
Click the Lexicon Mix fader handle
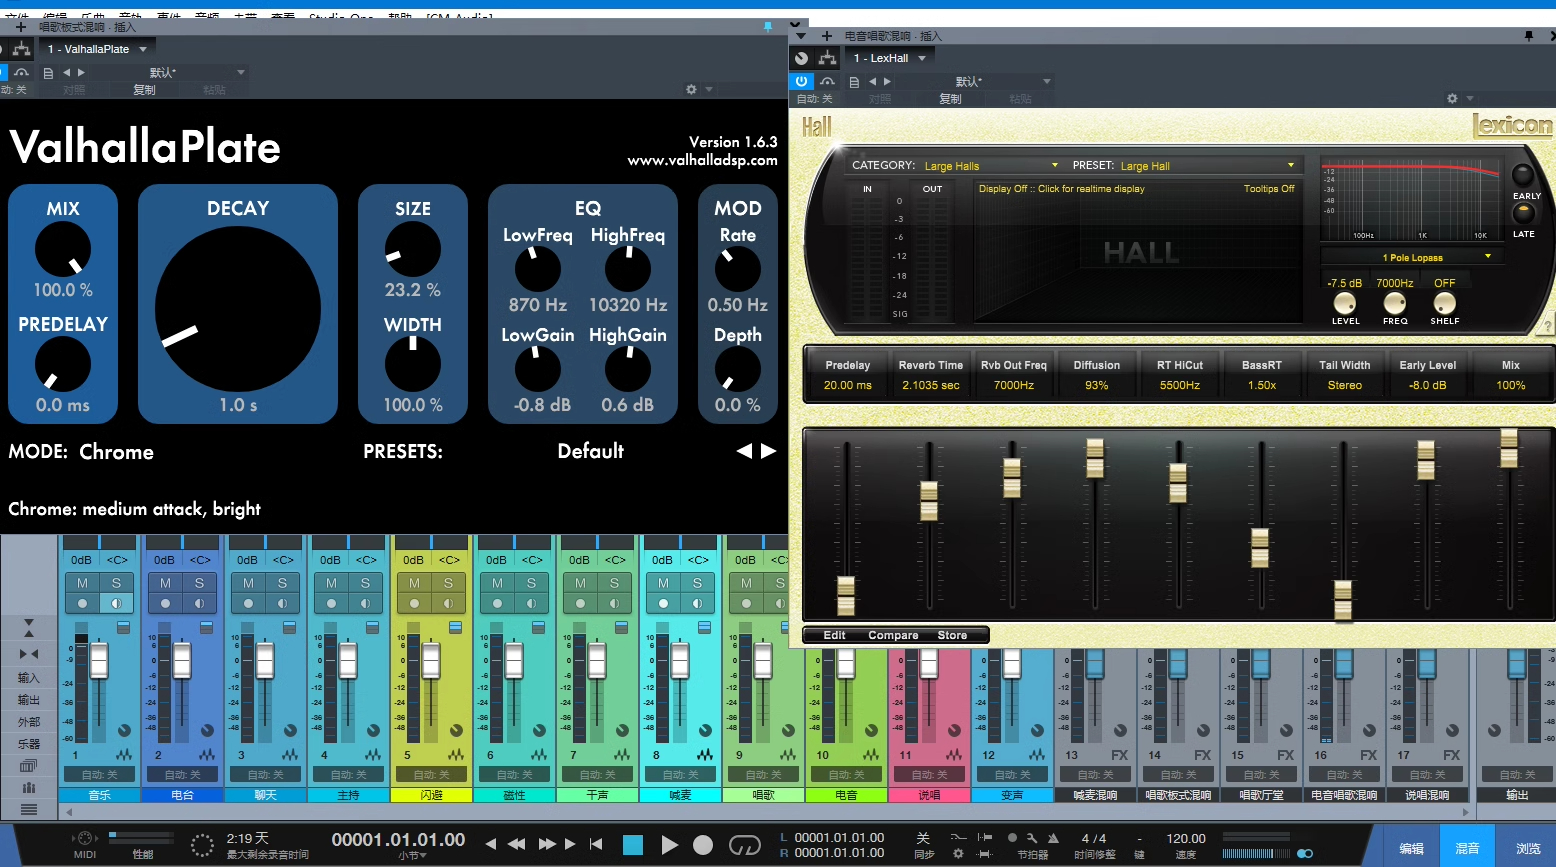point(1509,448)
